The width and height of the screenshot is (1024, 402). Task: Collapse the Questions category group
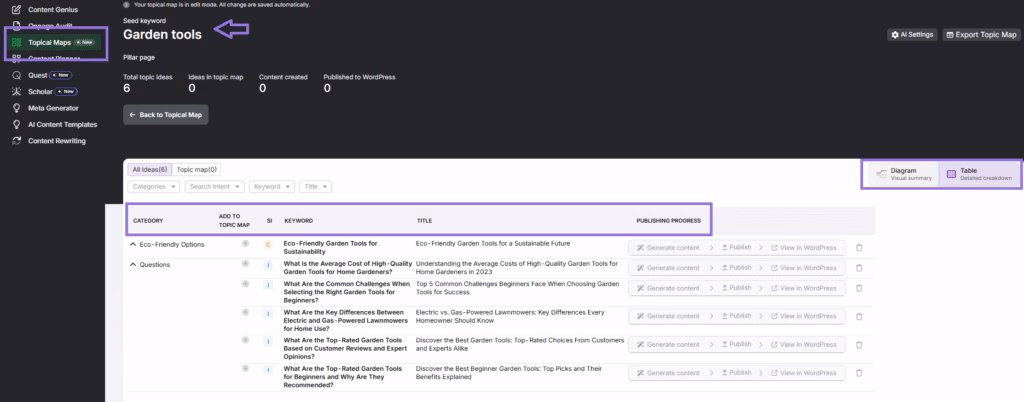(133, 265)
